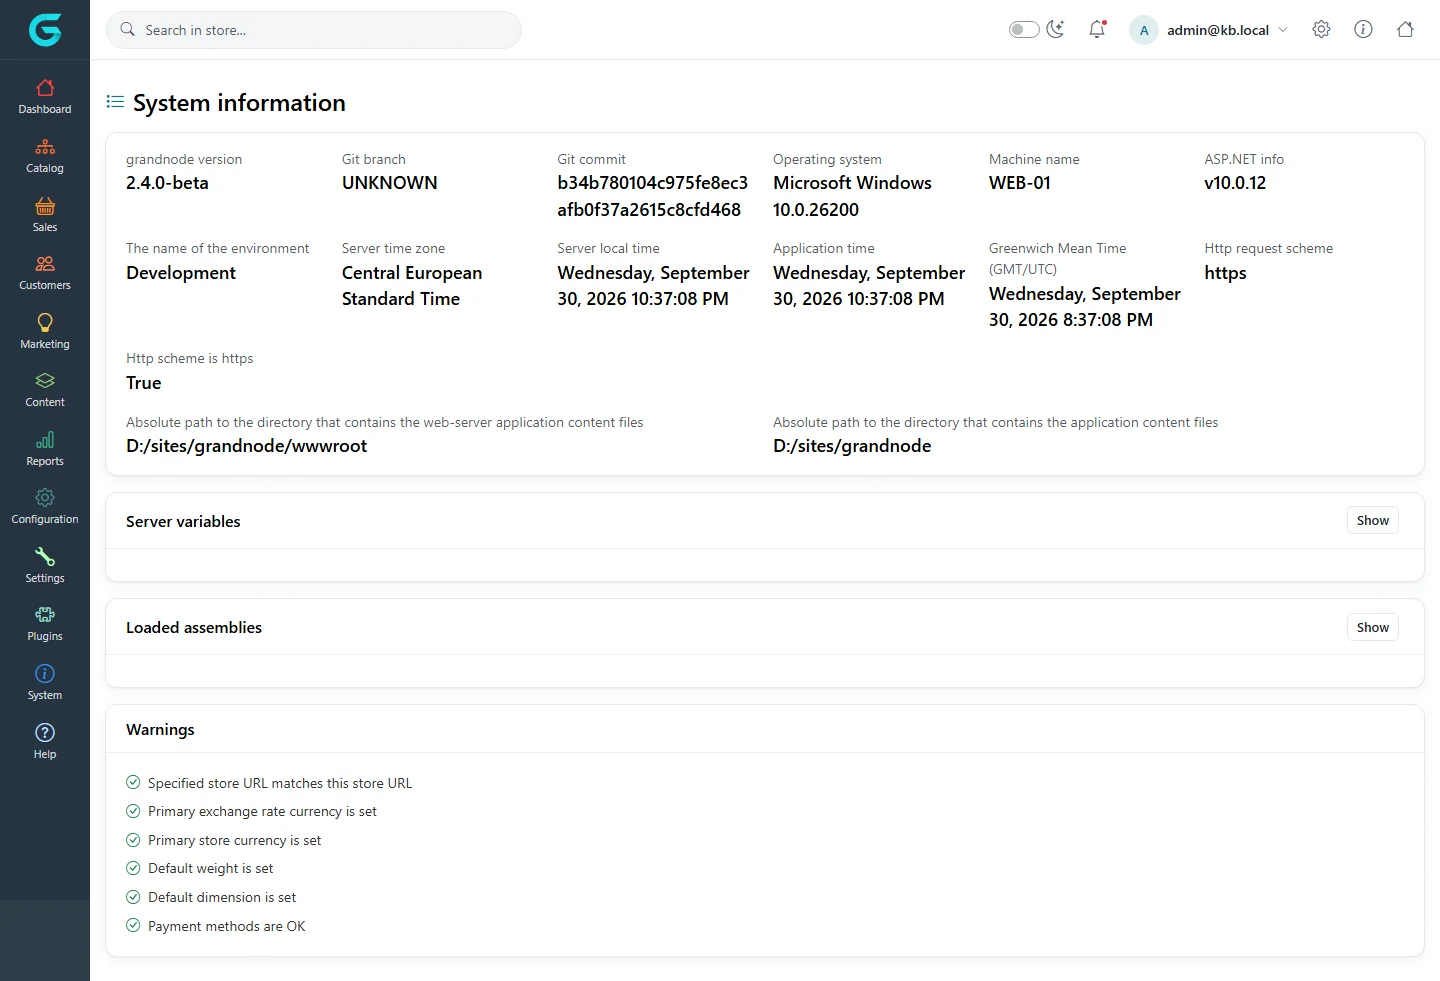Click the Microsoft Windows 10.0.26200 value
Viewport: 1440px width, 981px height.
point(852,196)
